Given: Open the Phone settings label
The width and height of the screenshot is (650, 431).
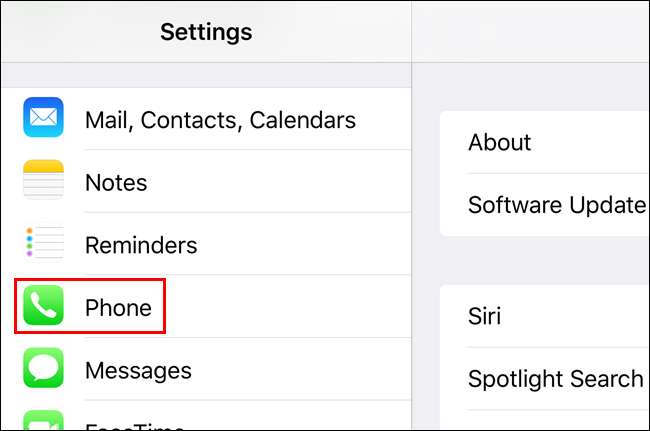Looking at the screenshot, I should [118, 307].
